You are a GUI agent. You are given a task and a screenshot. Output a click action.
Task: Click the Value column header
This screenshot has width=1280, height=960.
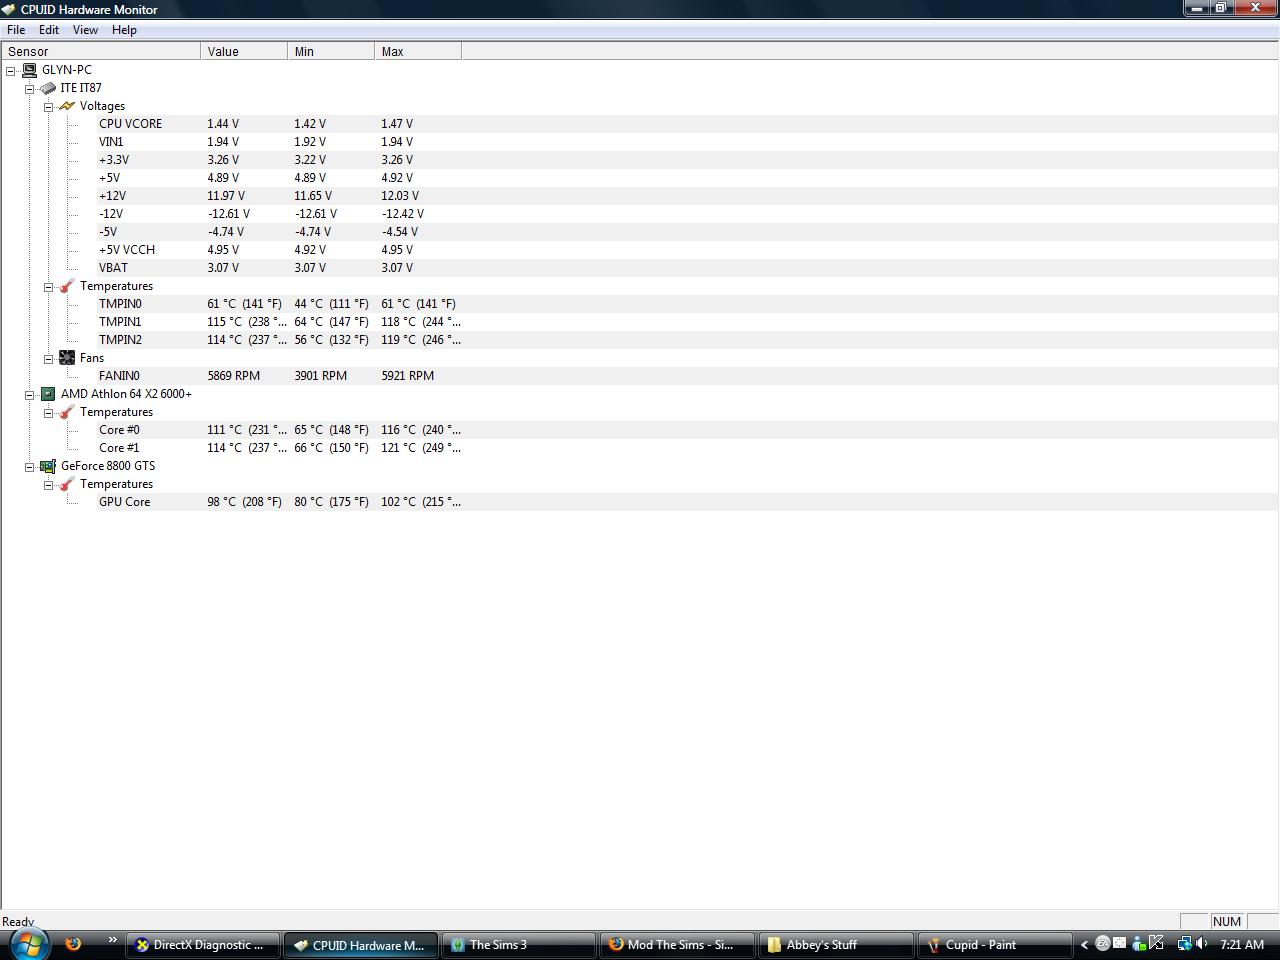point(244,51)
